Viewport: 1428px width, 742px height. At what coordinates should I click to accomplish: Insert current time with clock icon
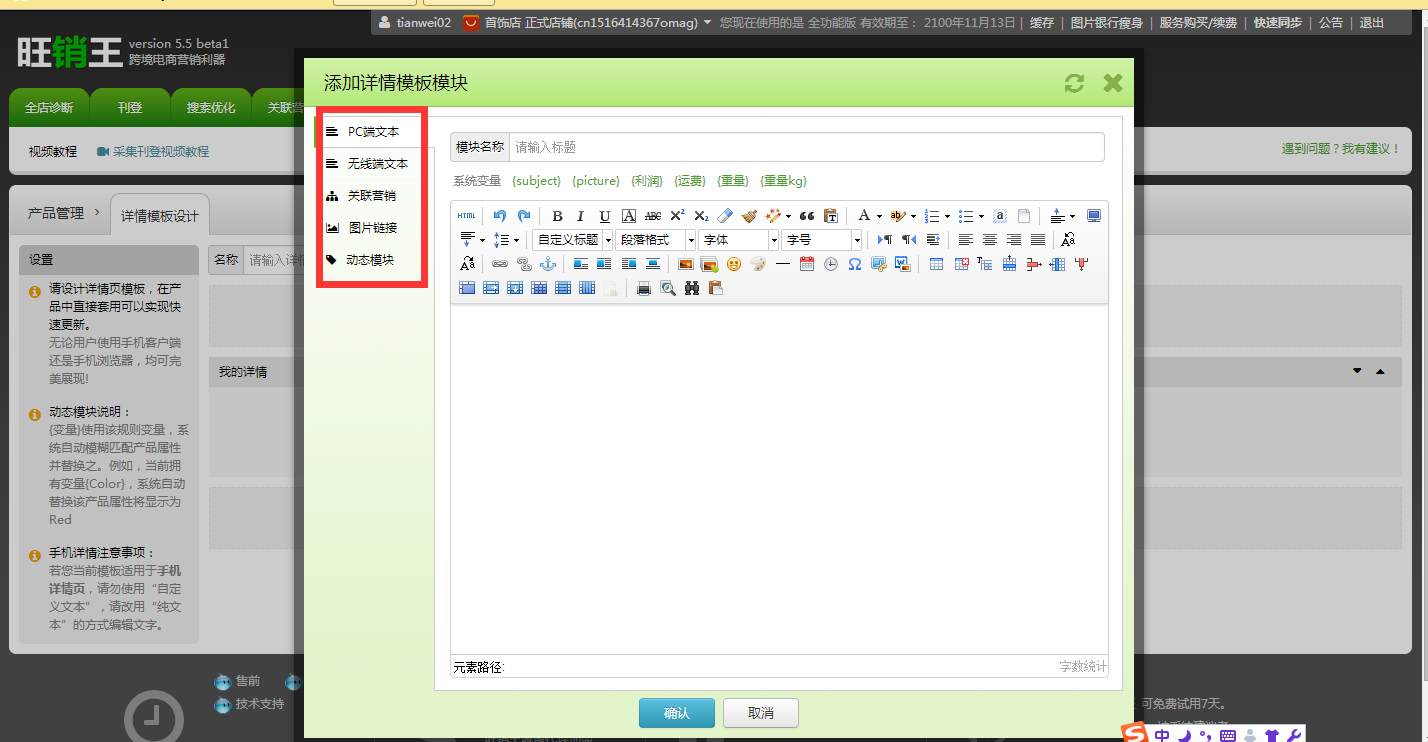click(x=831, y=264)
